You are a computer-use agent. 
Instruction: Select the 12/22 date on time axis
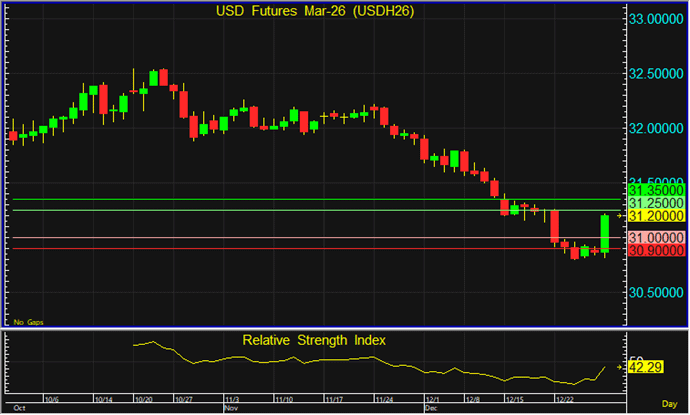[564, 397]
